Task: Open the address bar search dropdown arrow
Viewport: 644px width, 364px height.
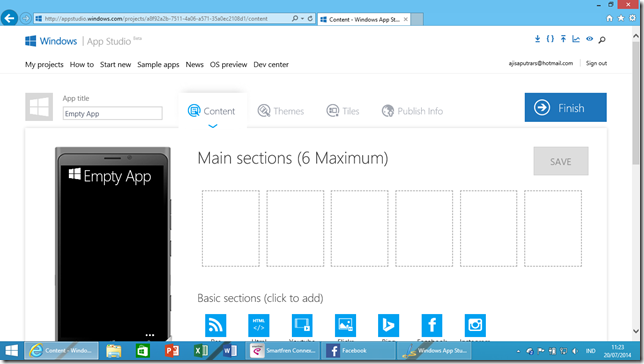Action: click(x=303, y=18)
